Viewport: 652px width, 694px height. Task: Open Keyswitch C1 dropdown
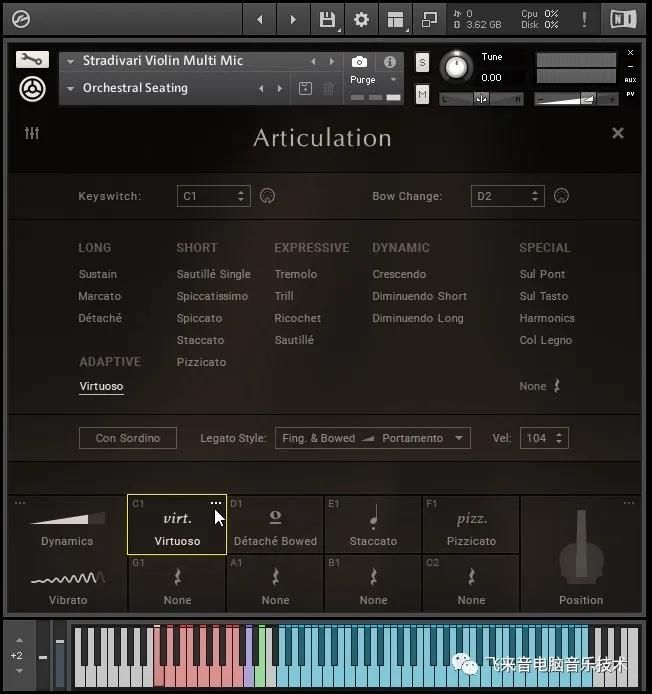point(214,196)
